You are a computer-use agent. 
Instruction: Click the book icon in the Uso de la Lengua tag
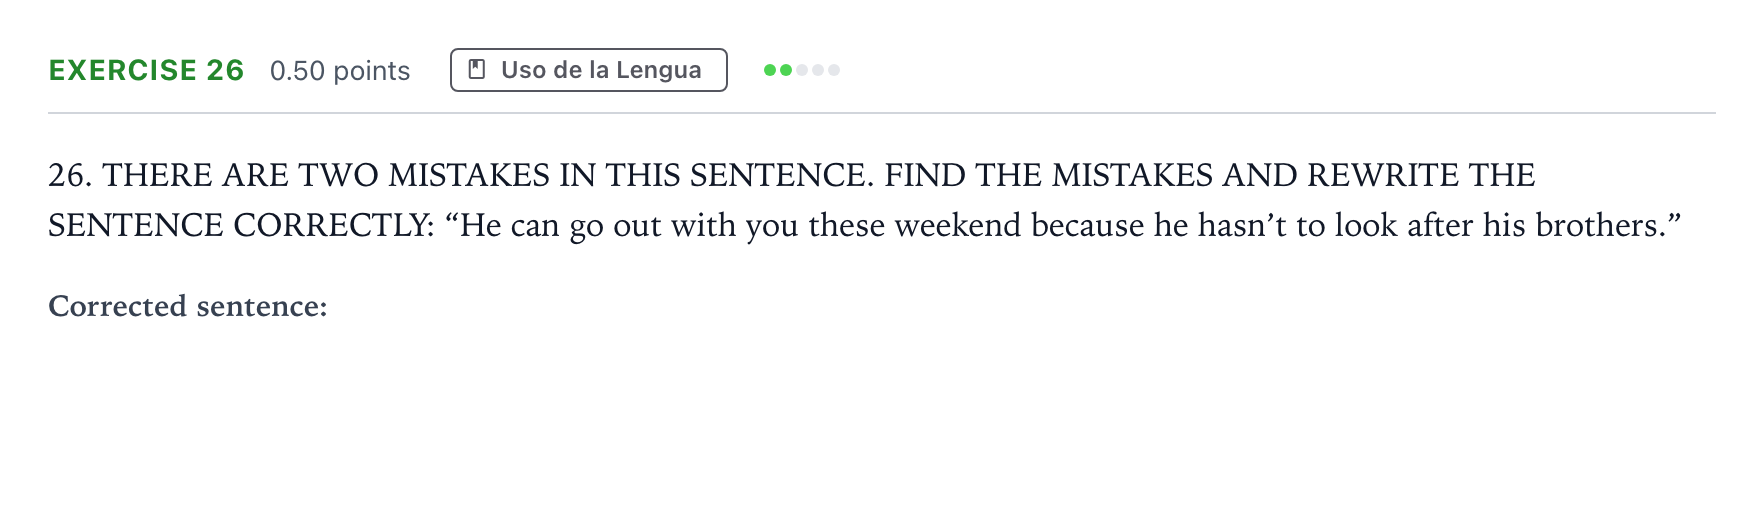[x=477, y=70]
